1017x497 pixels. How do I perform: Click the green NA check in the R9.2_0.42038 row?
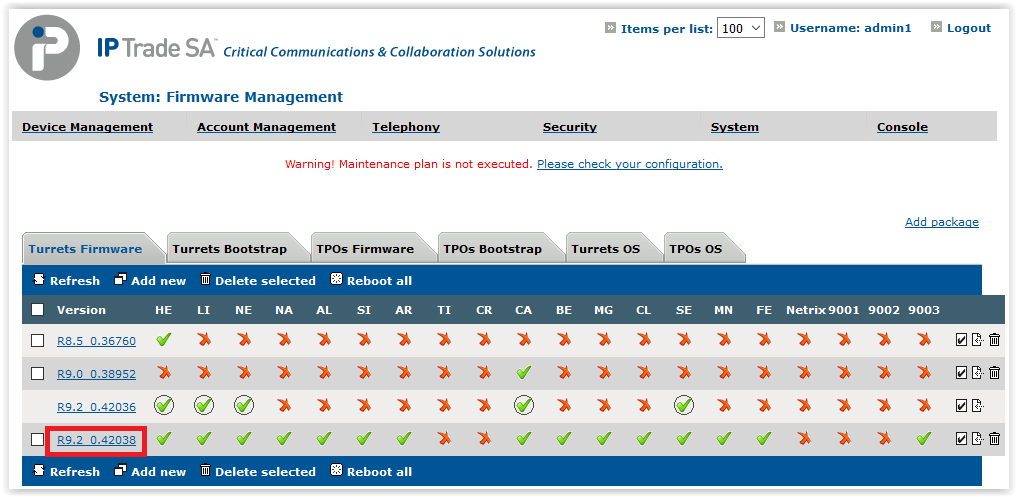click(283, 439)
